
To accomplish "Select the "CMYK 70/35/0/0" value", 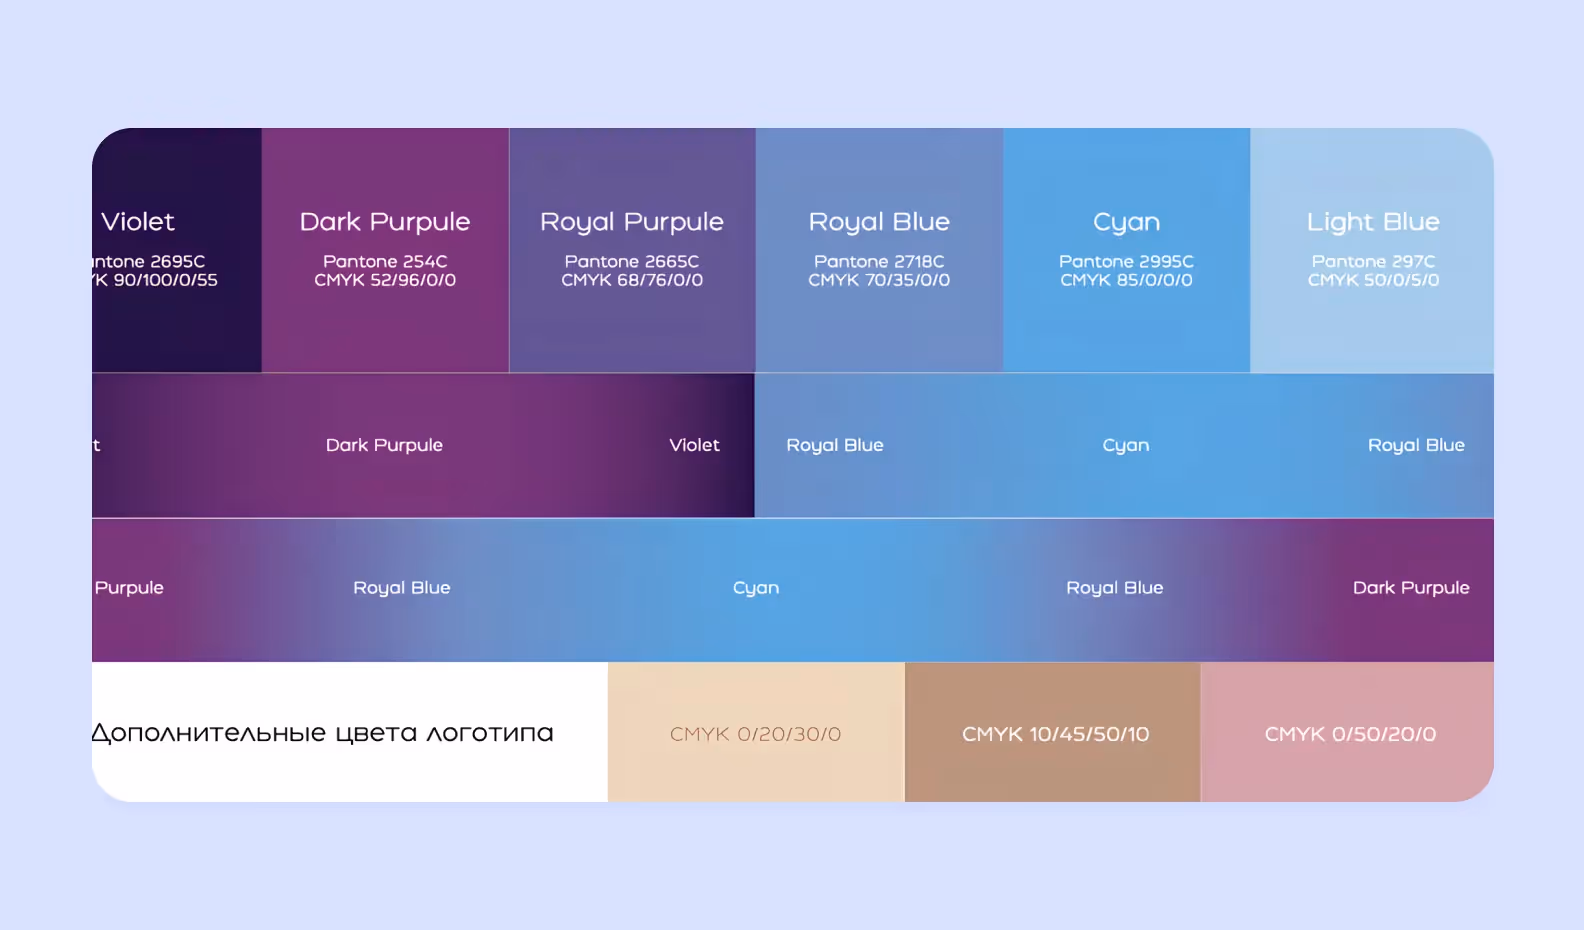I will (879, 280).
